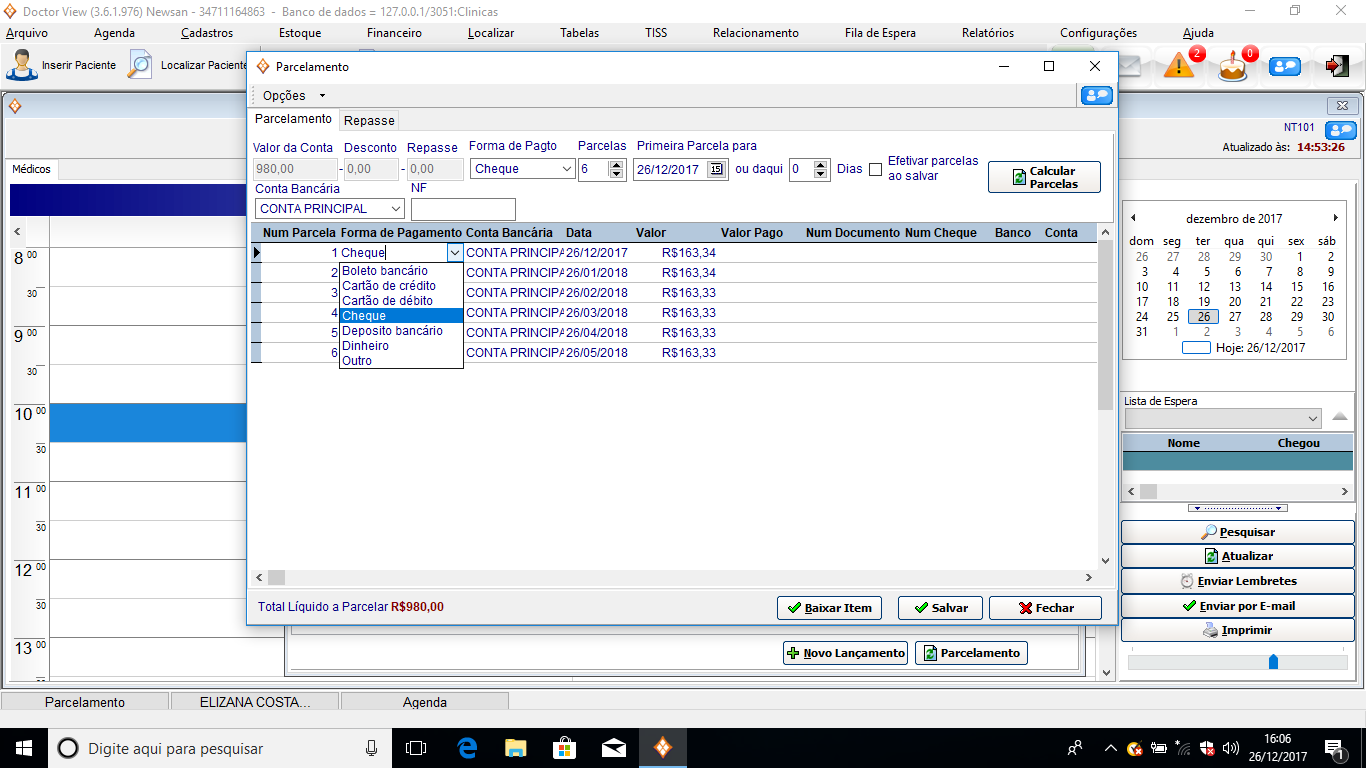Click the NF input field
The height and width of the screenshot is (768, 1366).
pyautogui.click(x=463, y=209)
